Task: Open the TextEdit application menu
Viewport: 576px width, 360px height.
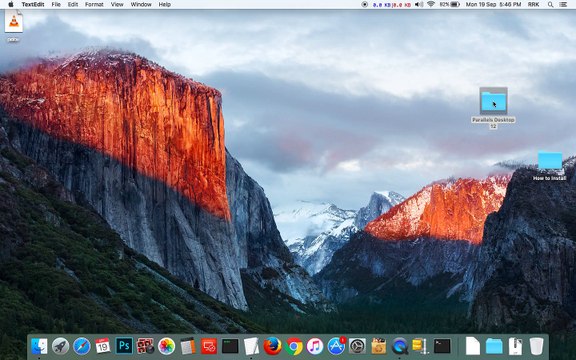Action: [33, 4]
